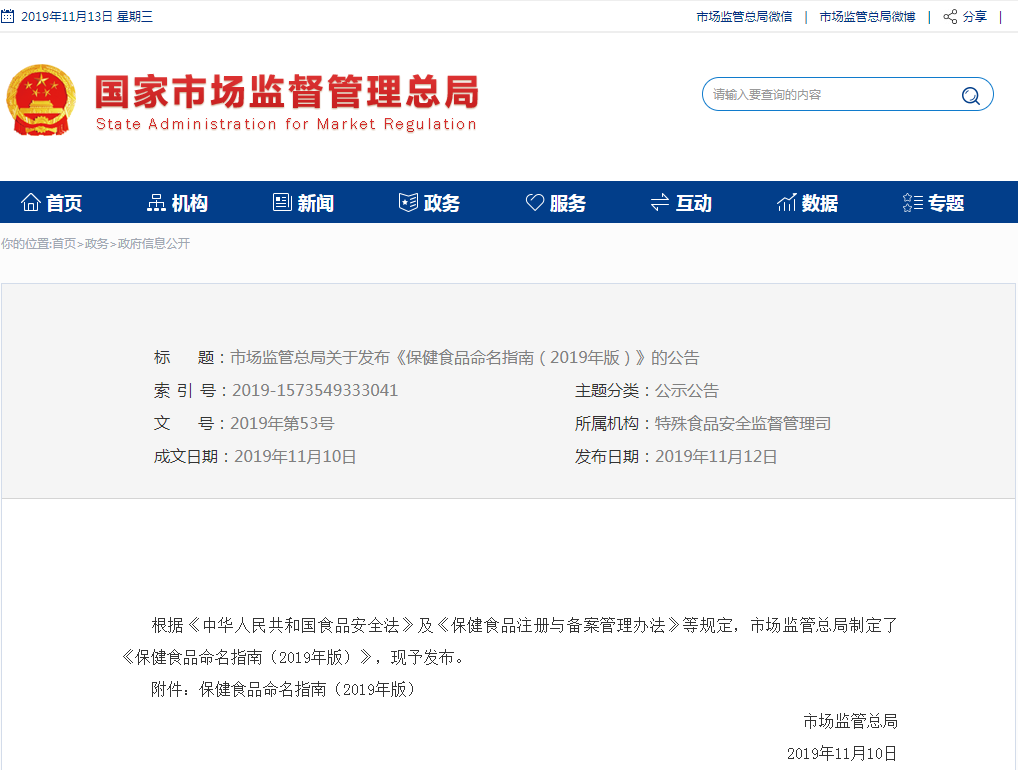Click the shield icon by 政务
The height and width of the screenshot is (770, 1018).
(x=408, y=203)
